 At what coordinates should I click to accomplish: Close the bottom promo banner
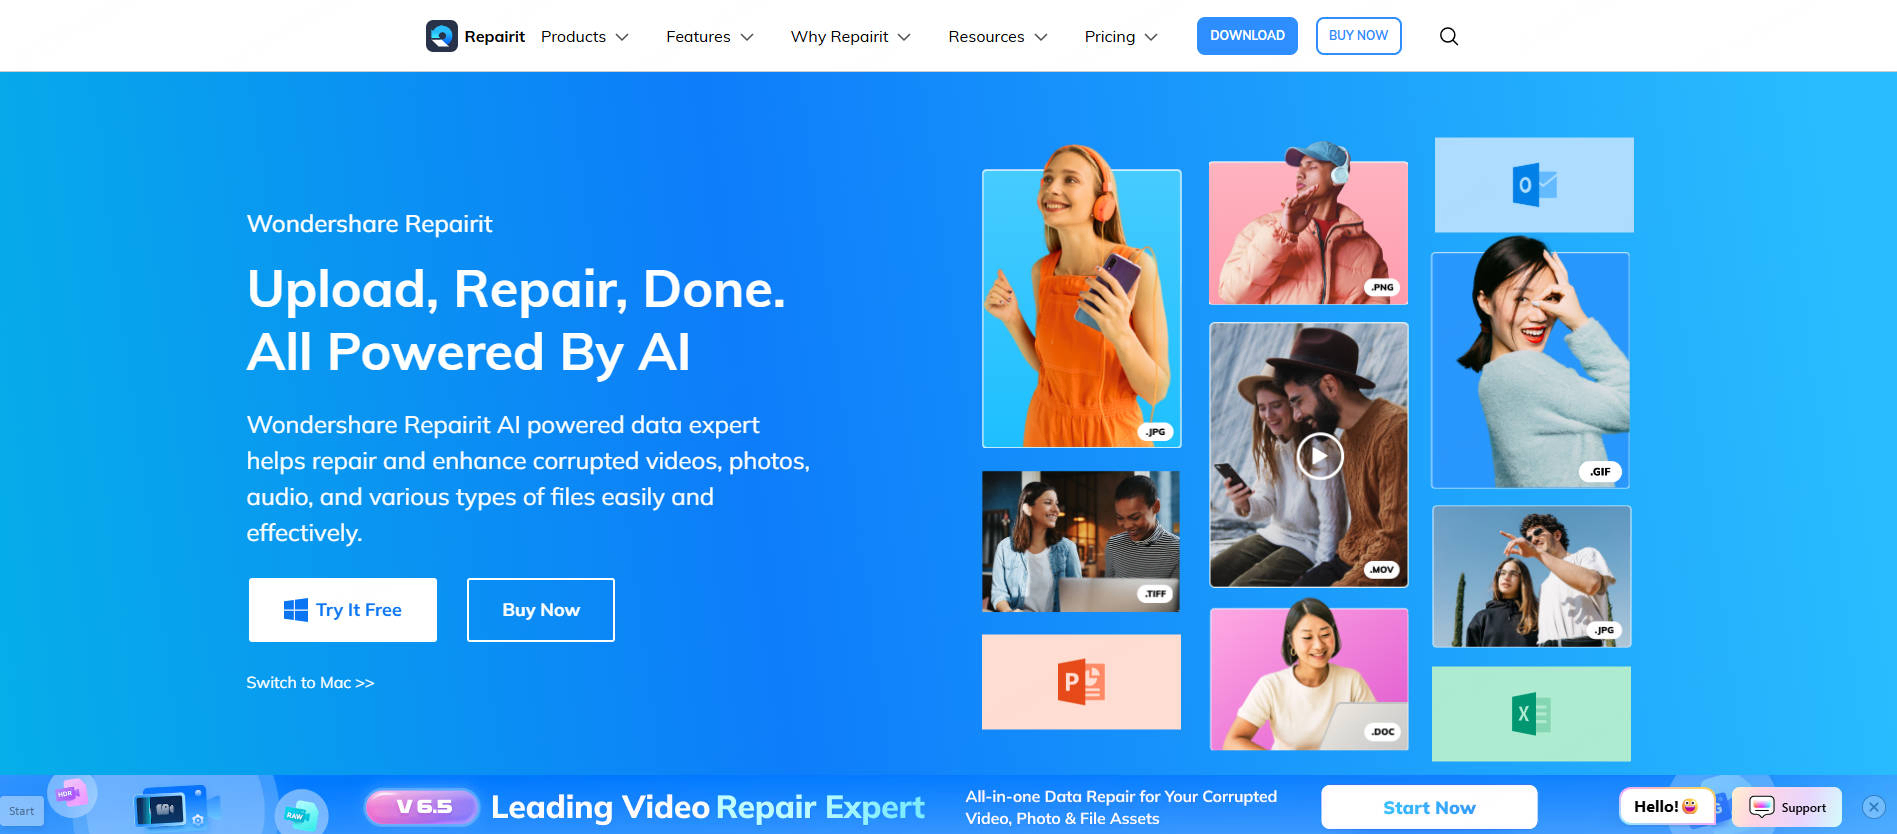point(1873,807)
